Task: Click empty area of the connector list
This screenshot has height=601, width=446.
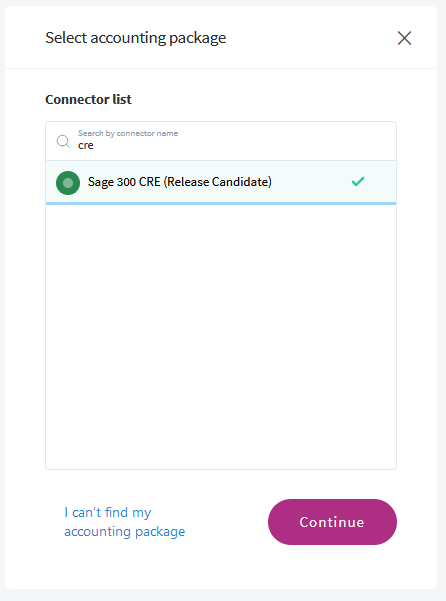Action: point(221,337)
